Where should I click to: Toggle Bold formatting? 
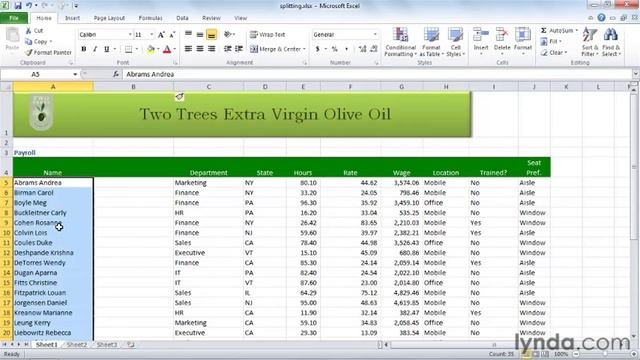(x=84, y=49)
